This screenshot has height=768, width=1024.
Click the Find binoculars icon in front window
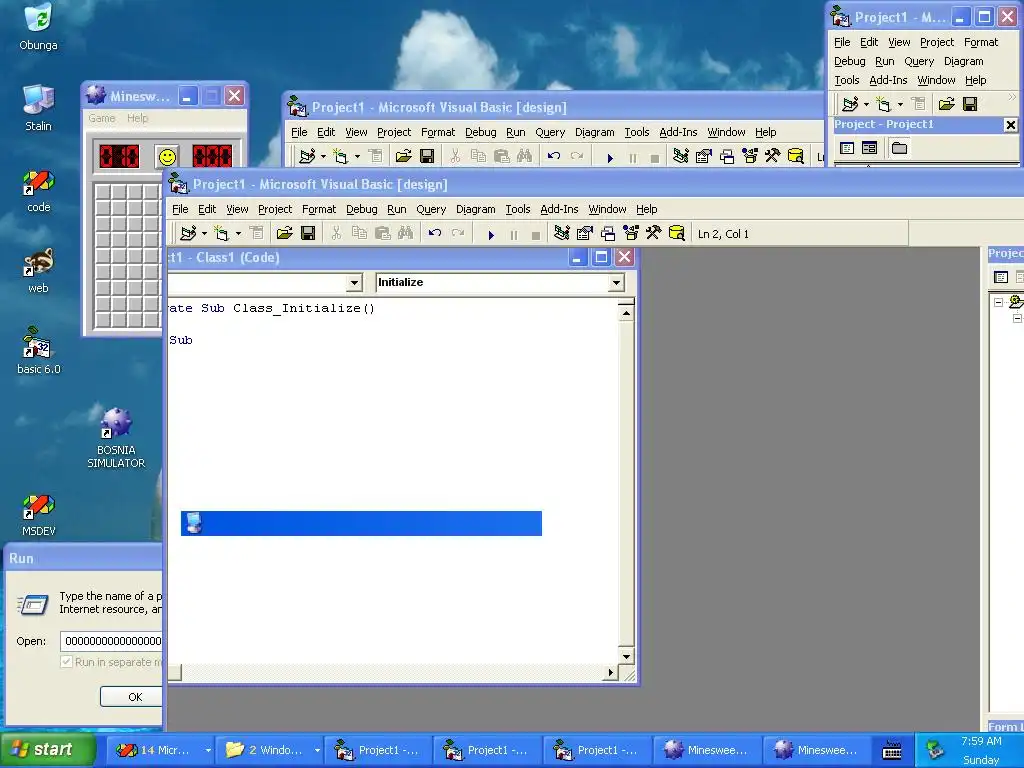406,233
